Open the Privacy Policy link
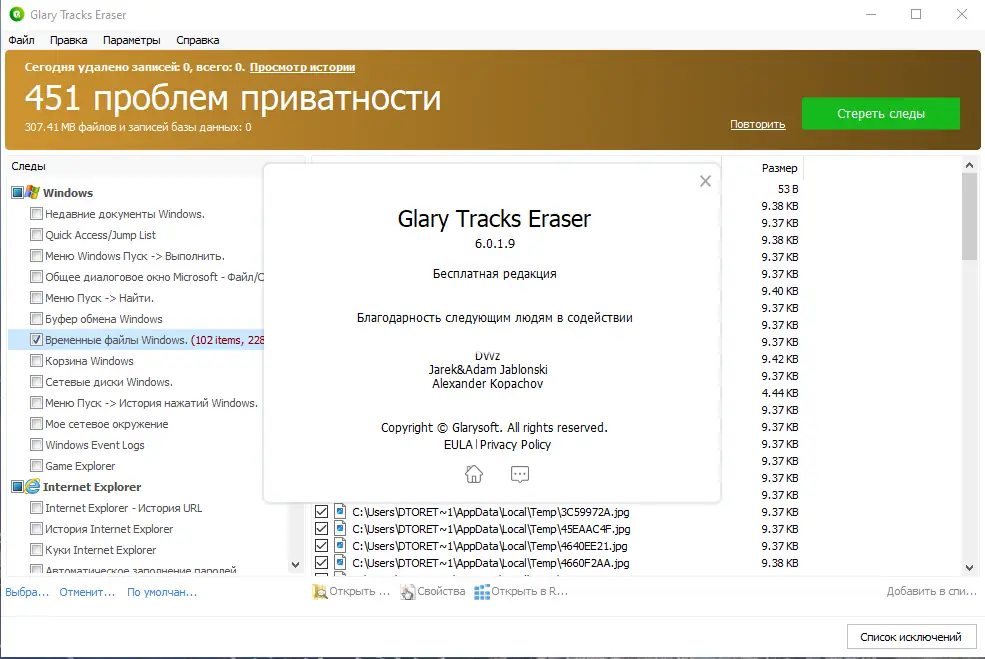 515,445
